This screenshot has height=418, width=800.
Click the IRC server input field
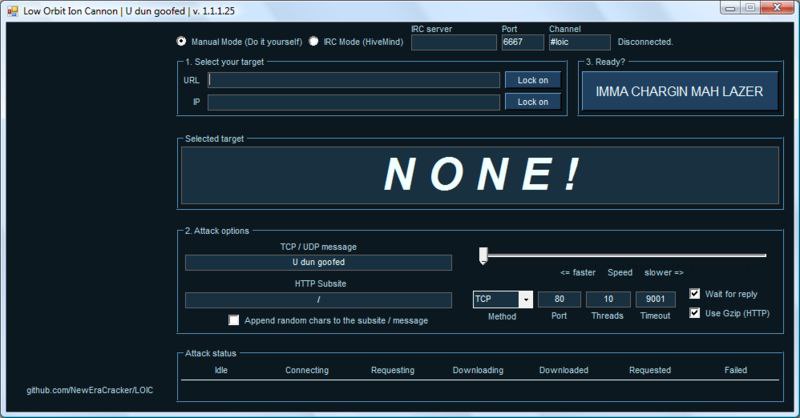point(453,43)
